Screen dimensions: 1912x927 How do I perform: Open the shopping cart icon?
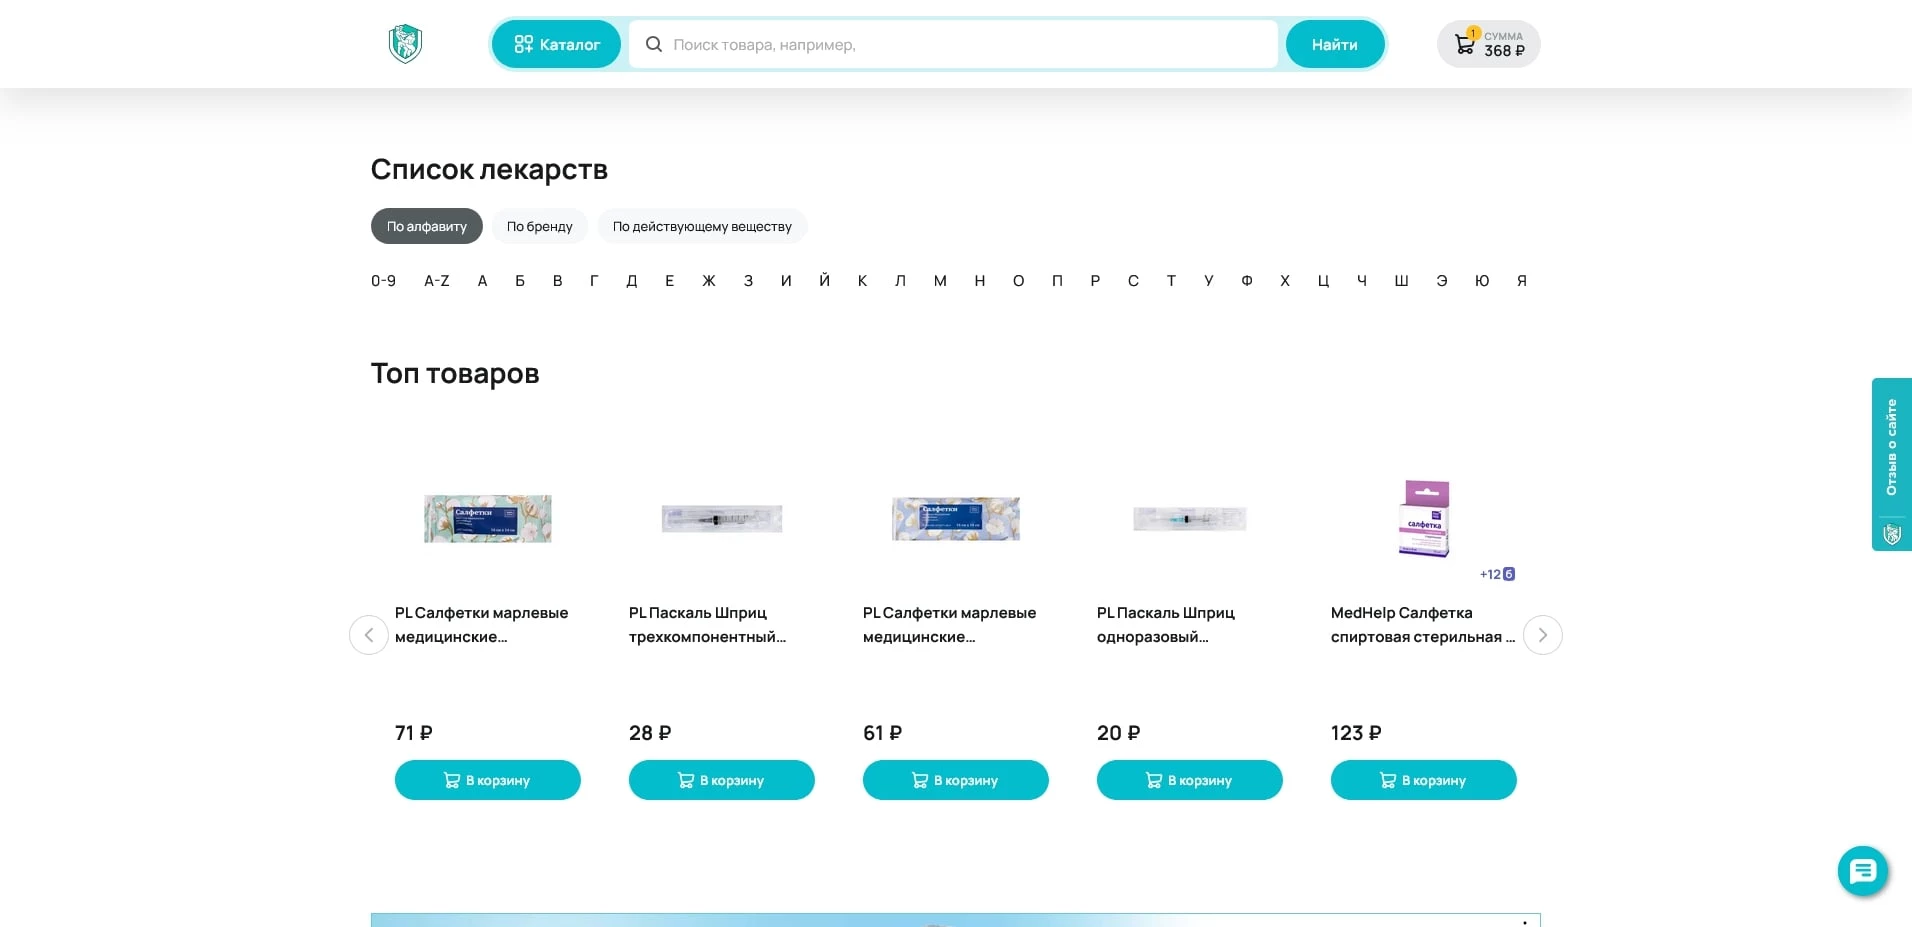click(1465, 44)
